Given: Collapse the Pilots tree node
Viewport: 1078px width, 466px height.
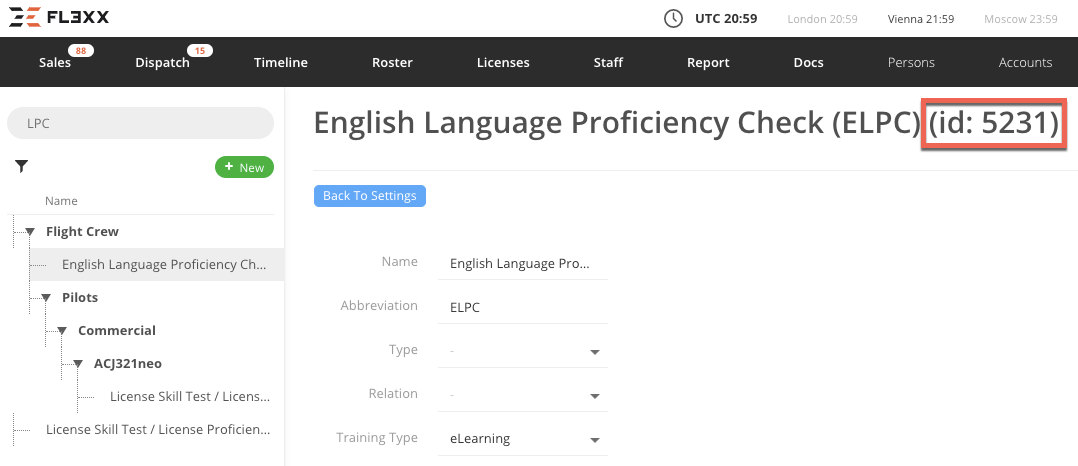Looking at the screenshot, I should pyautogui.click(x=46, y=298).
